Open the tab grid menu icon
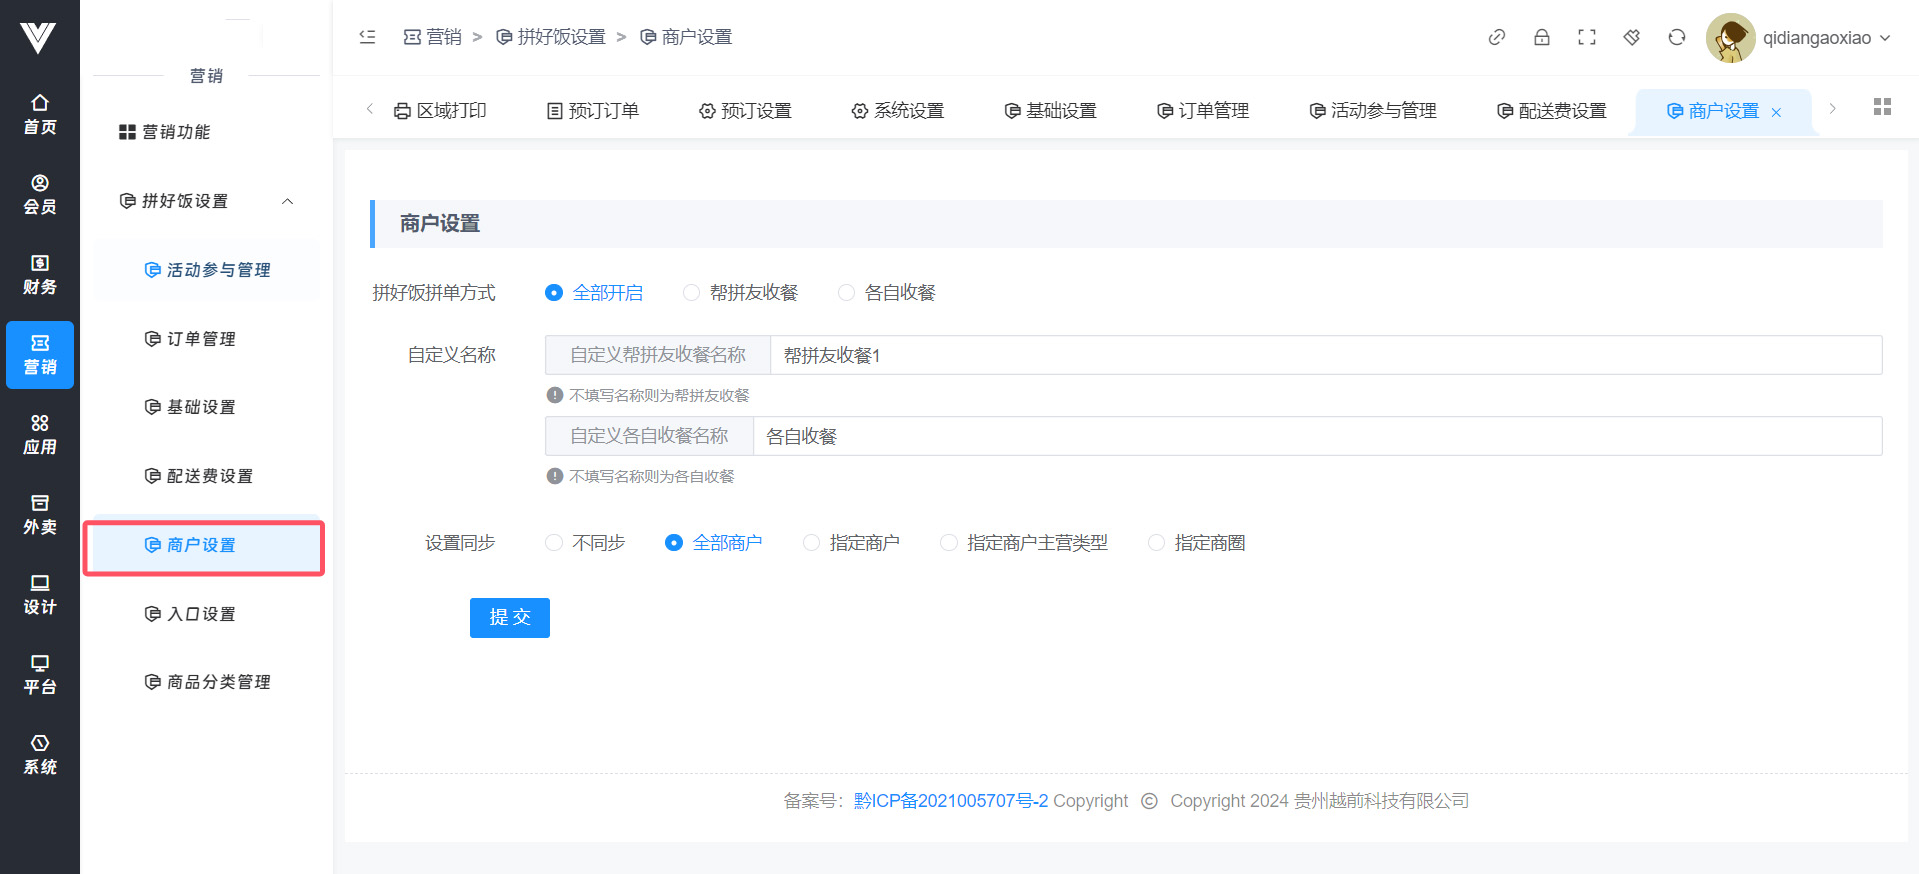This screenshot has width=1919, height=874. pyautogui.click(x=1881, y=107)
